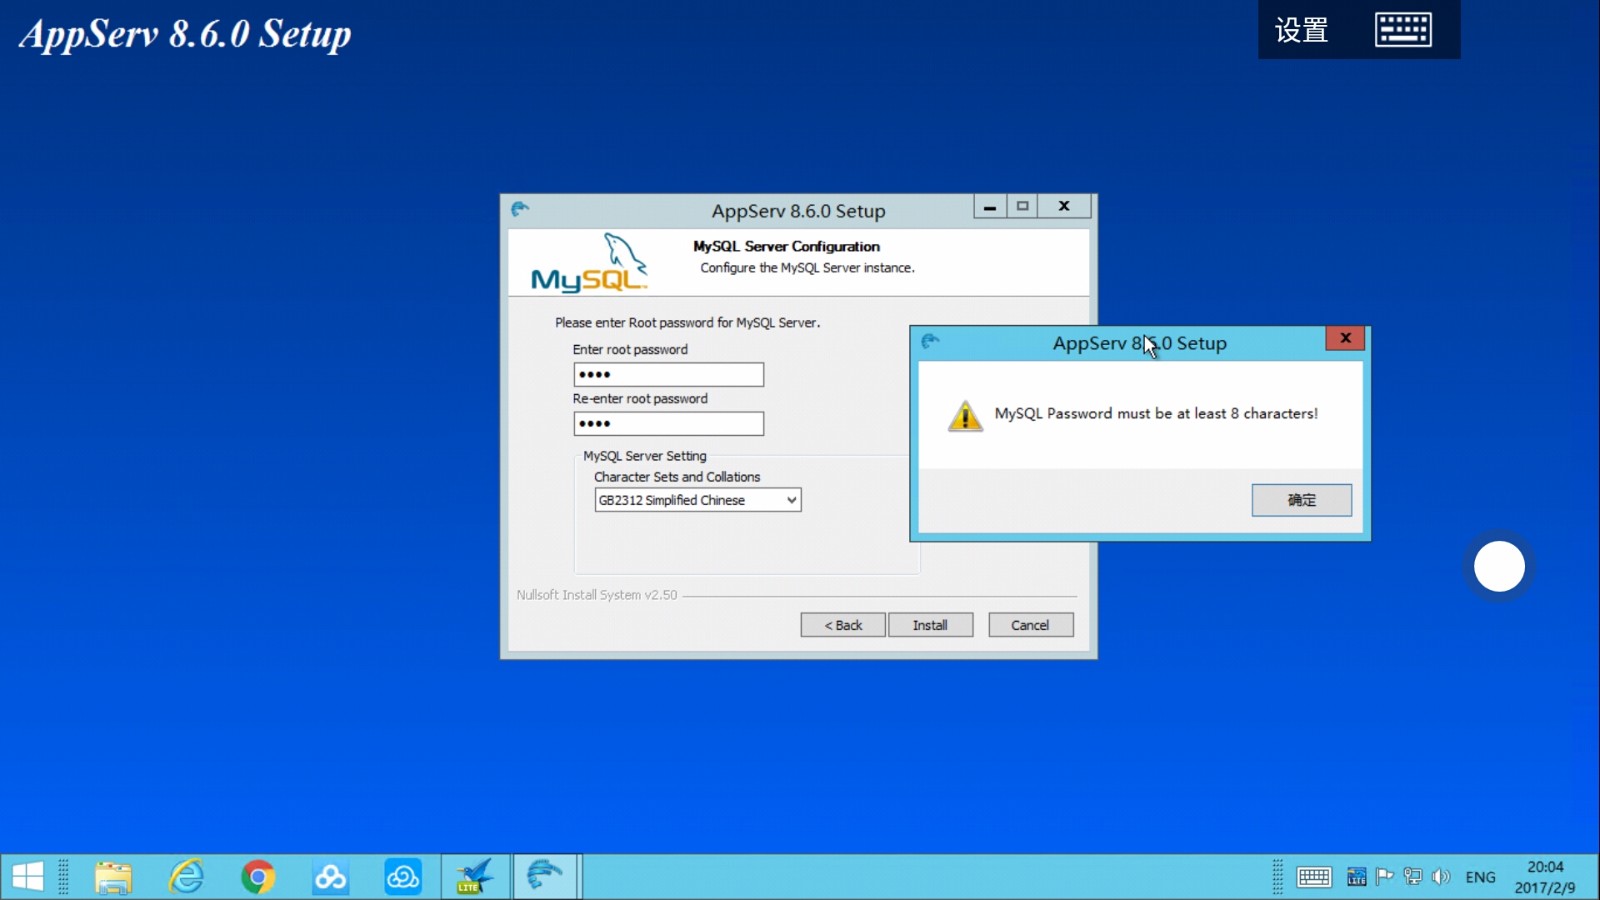Click 'MySQL Server Configuration' heading

[x=787, y=246]
